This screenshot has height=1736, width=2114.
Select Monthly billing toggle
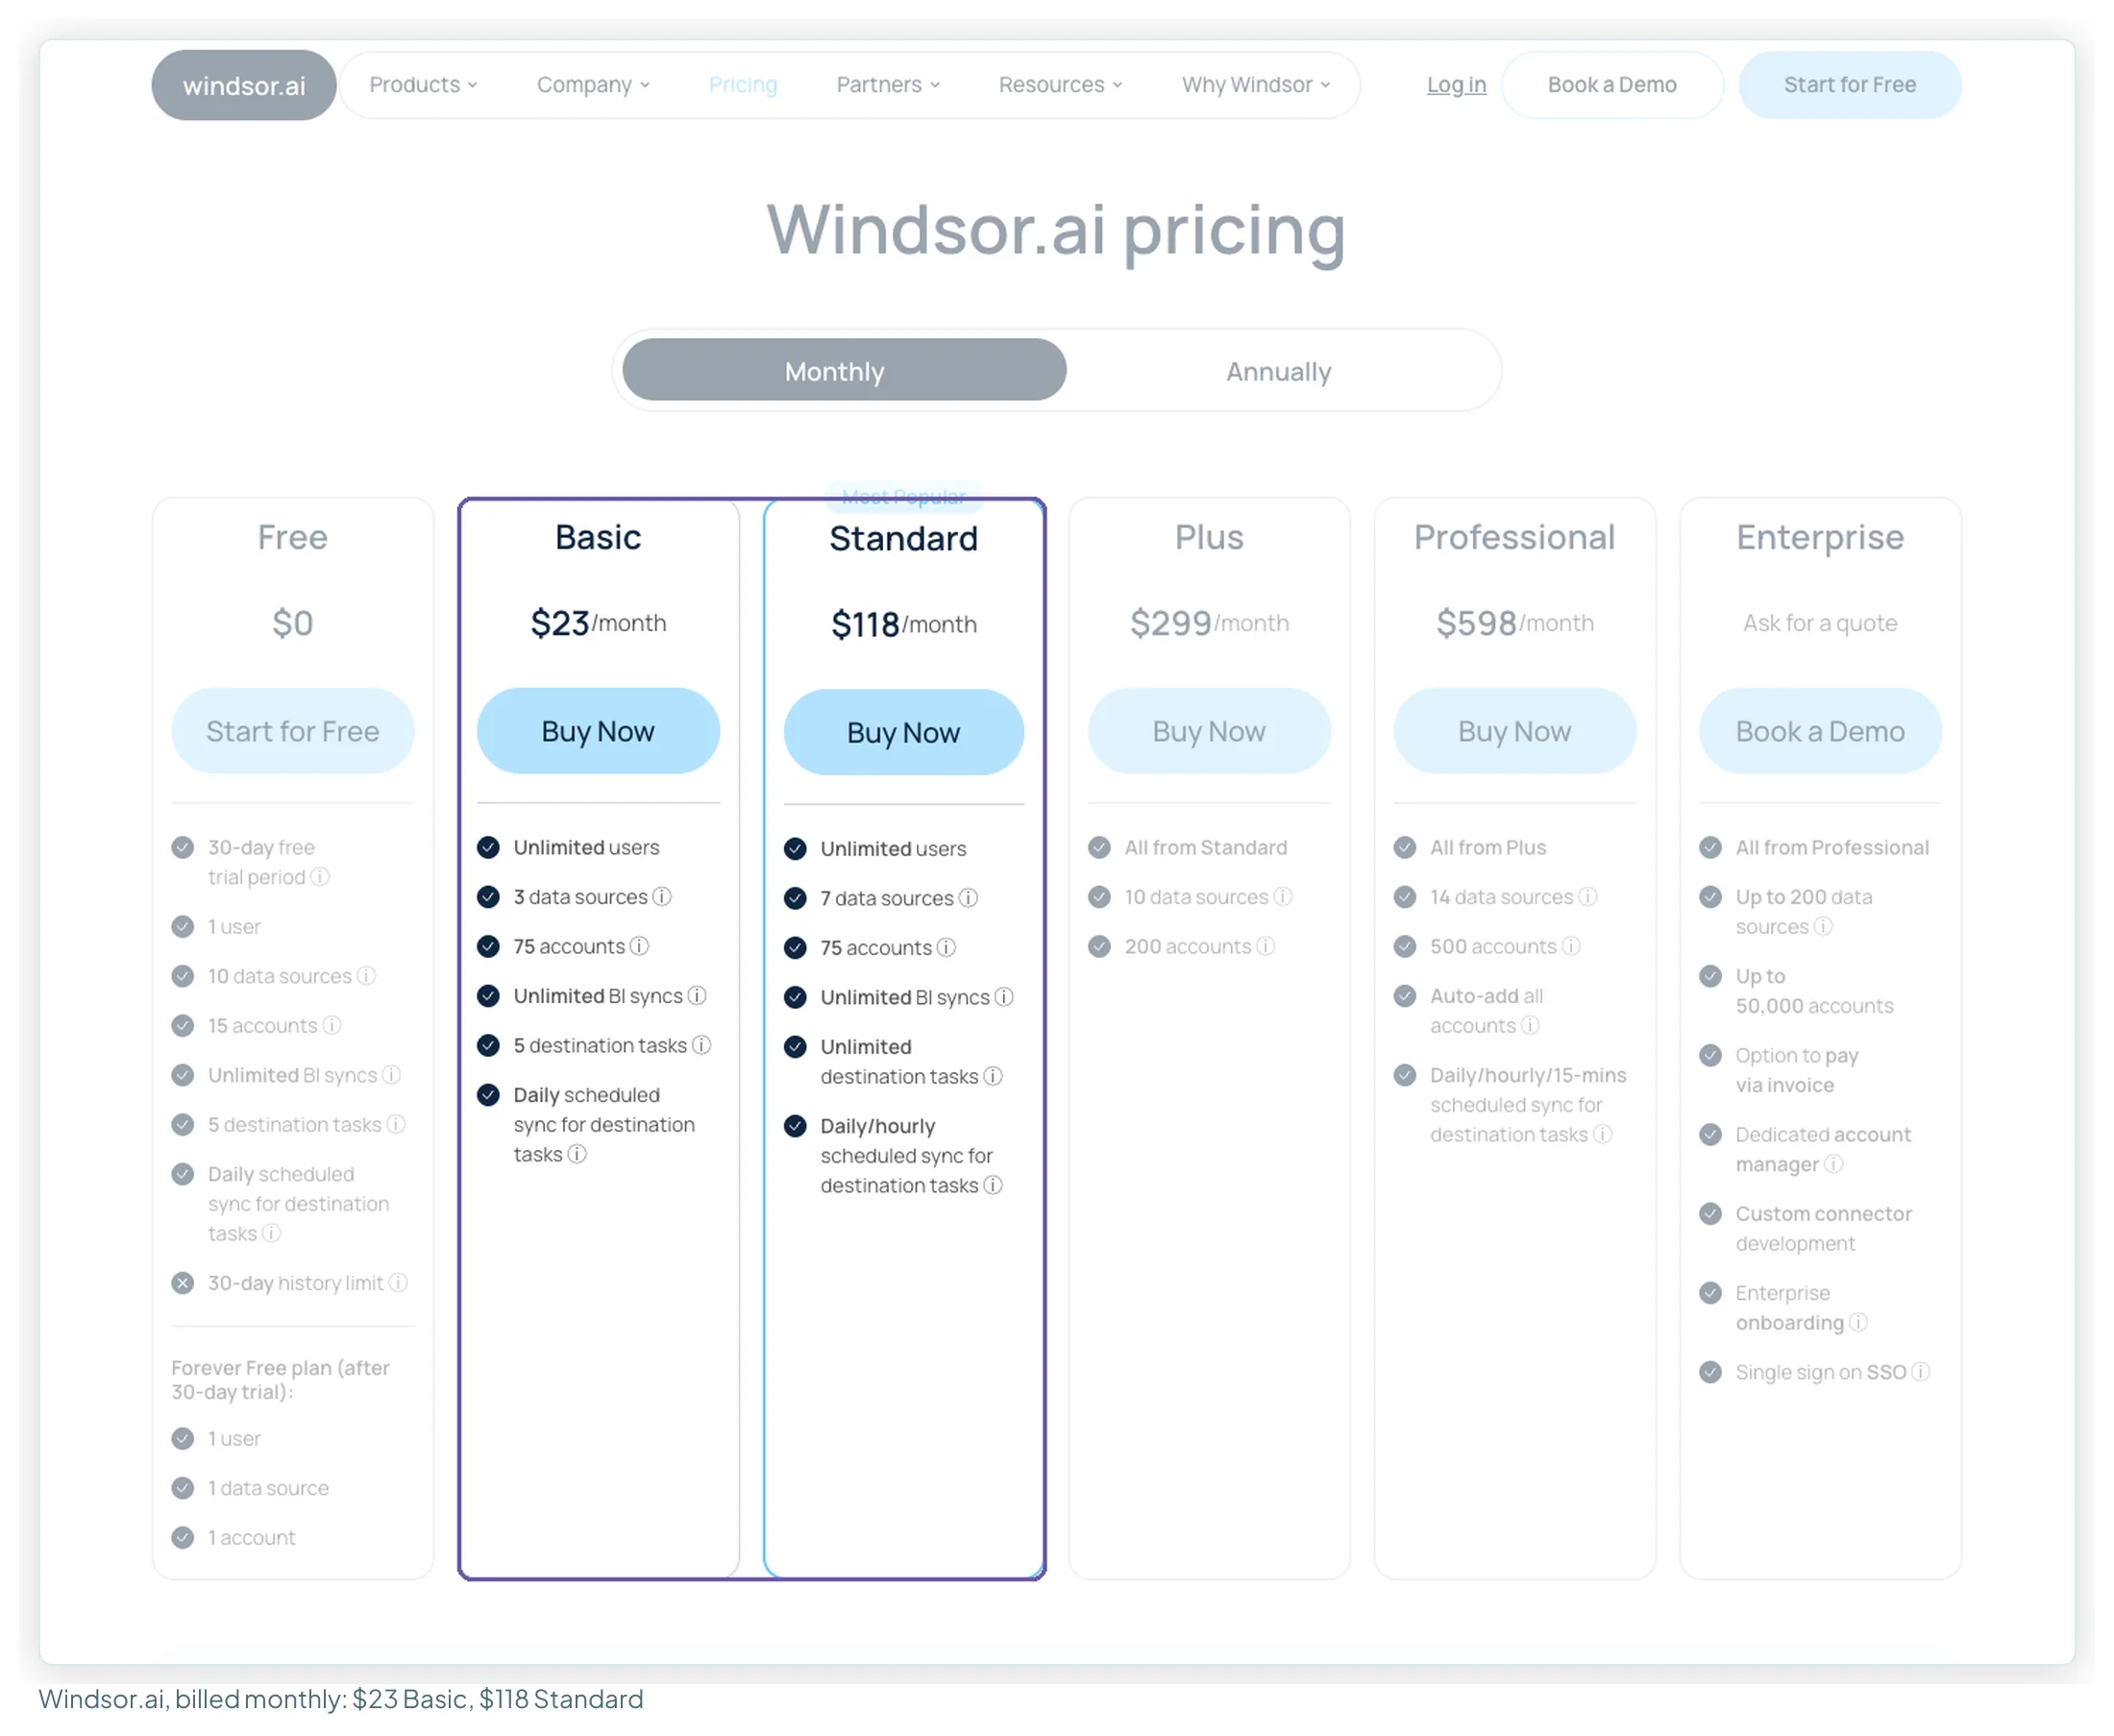click(x=844, y=370)
